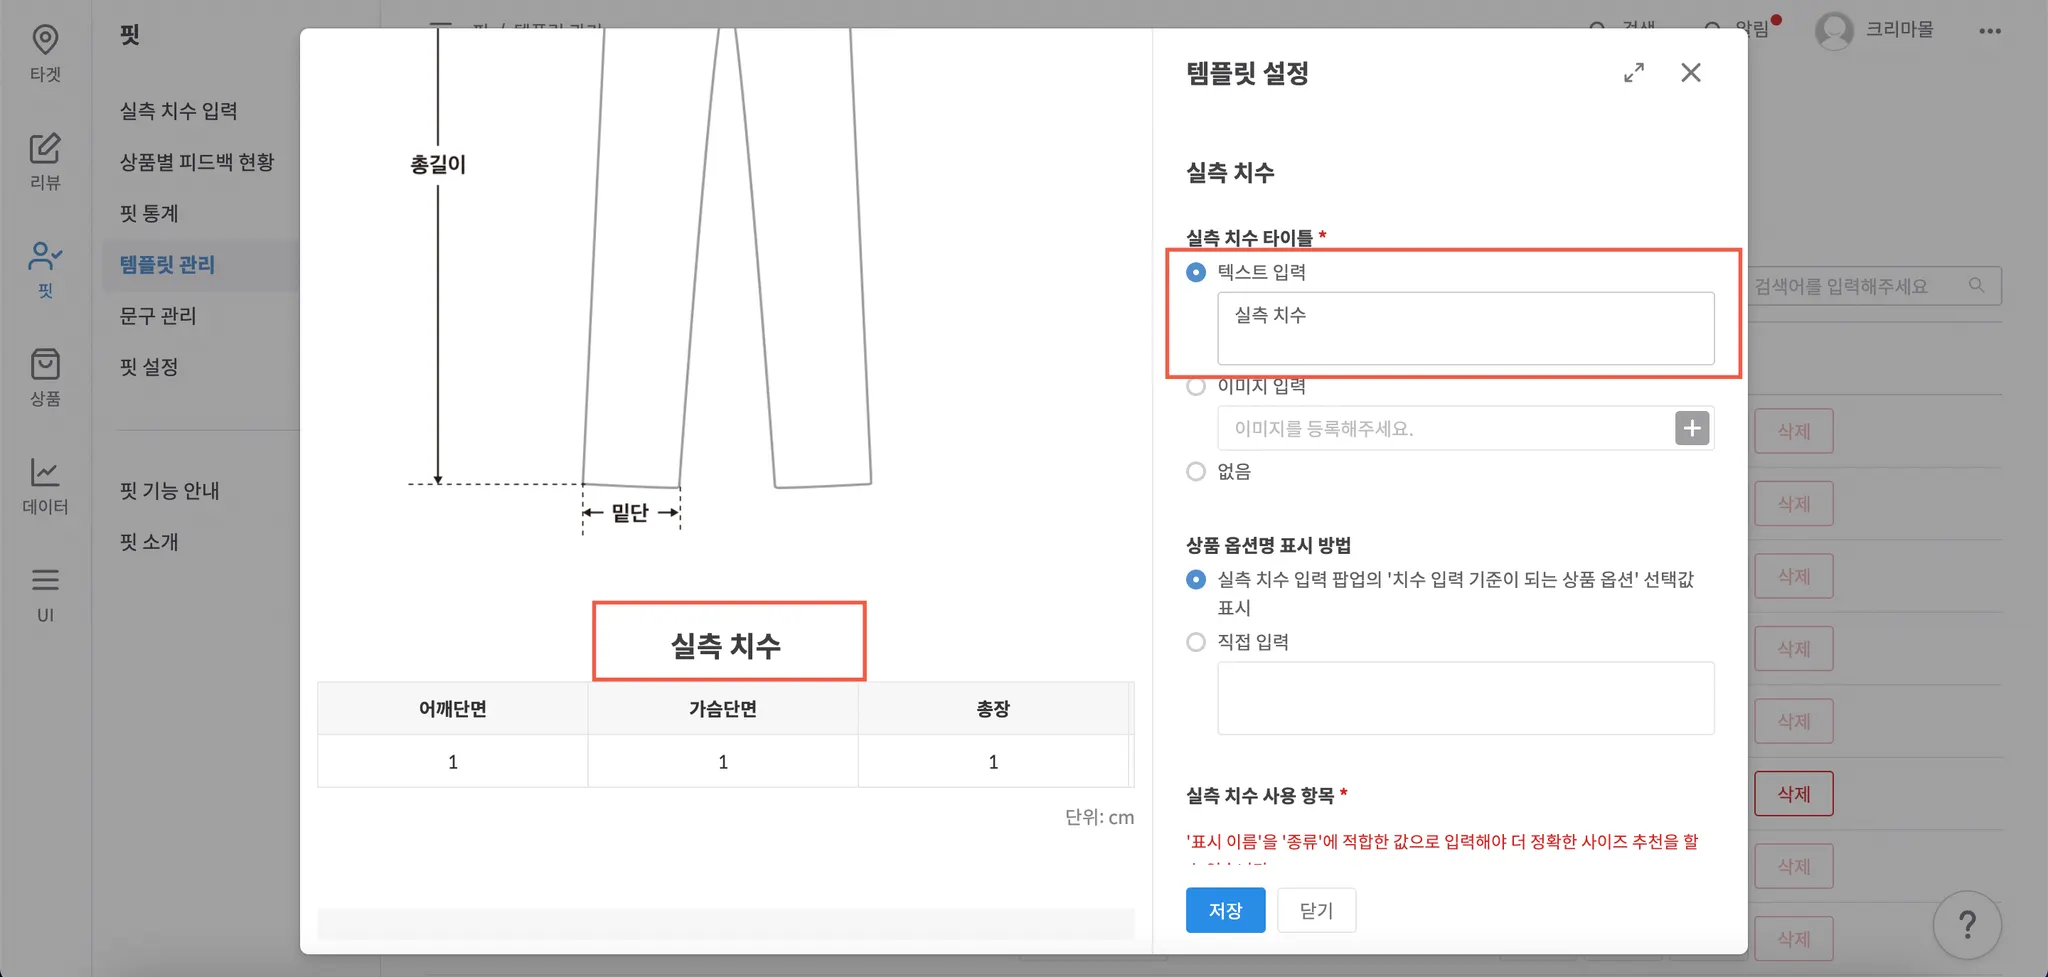
Task: Choose the 직접 입력 radio option
Action: pyautogui.click(x=1196, y=642)
